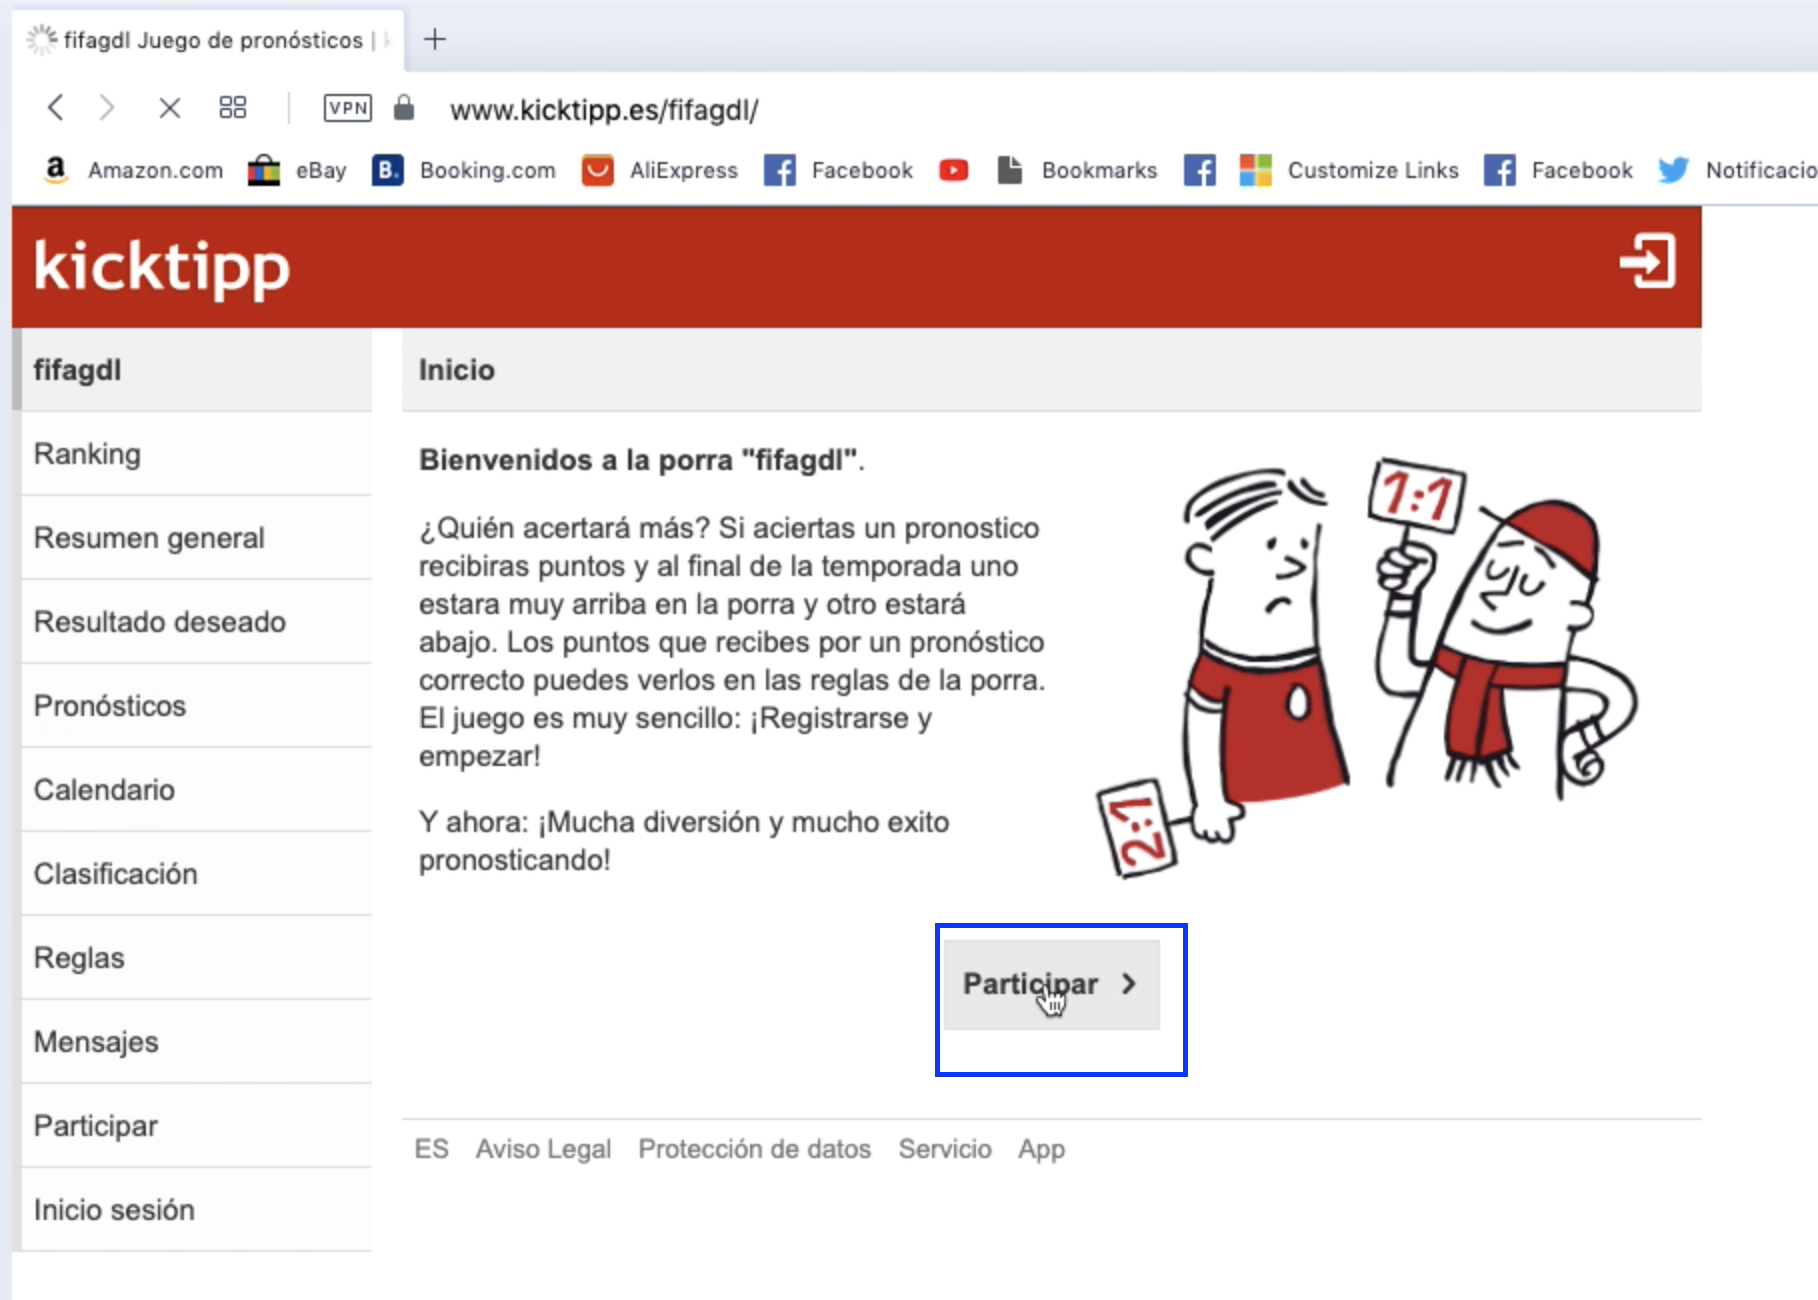Click the Protección de datos link

(754, 1149)
